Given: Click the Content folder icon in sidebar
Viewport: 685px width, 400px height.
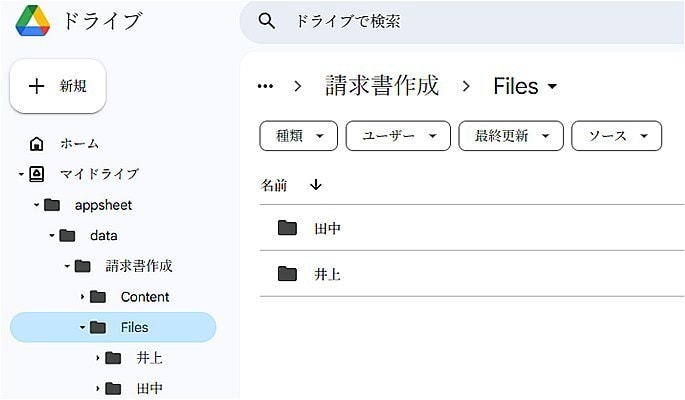Looking at the screenshot, I should point(98,297).
